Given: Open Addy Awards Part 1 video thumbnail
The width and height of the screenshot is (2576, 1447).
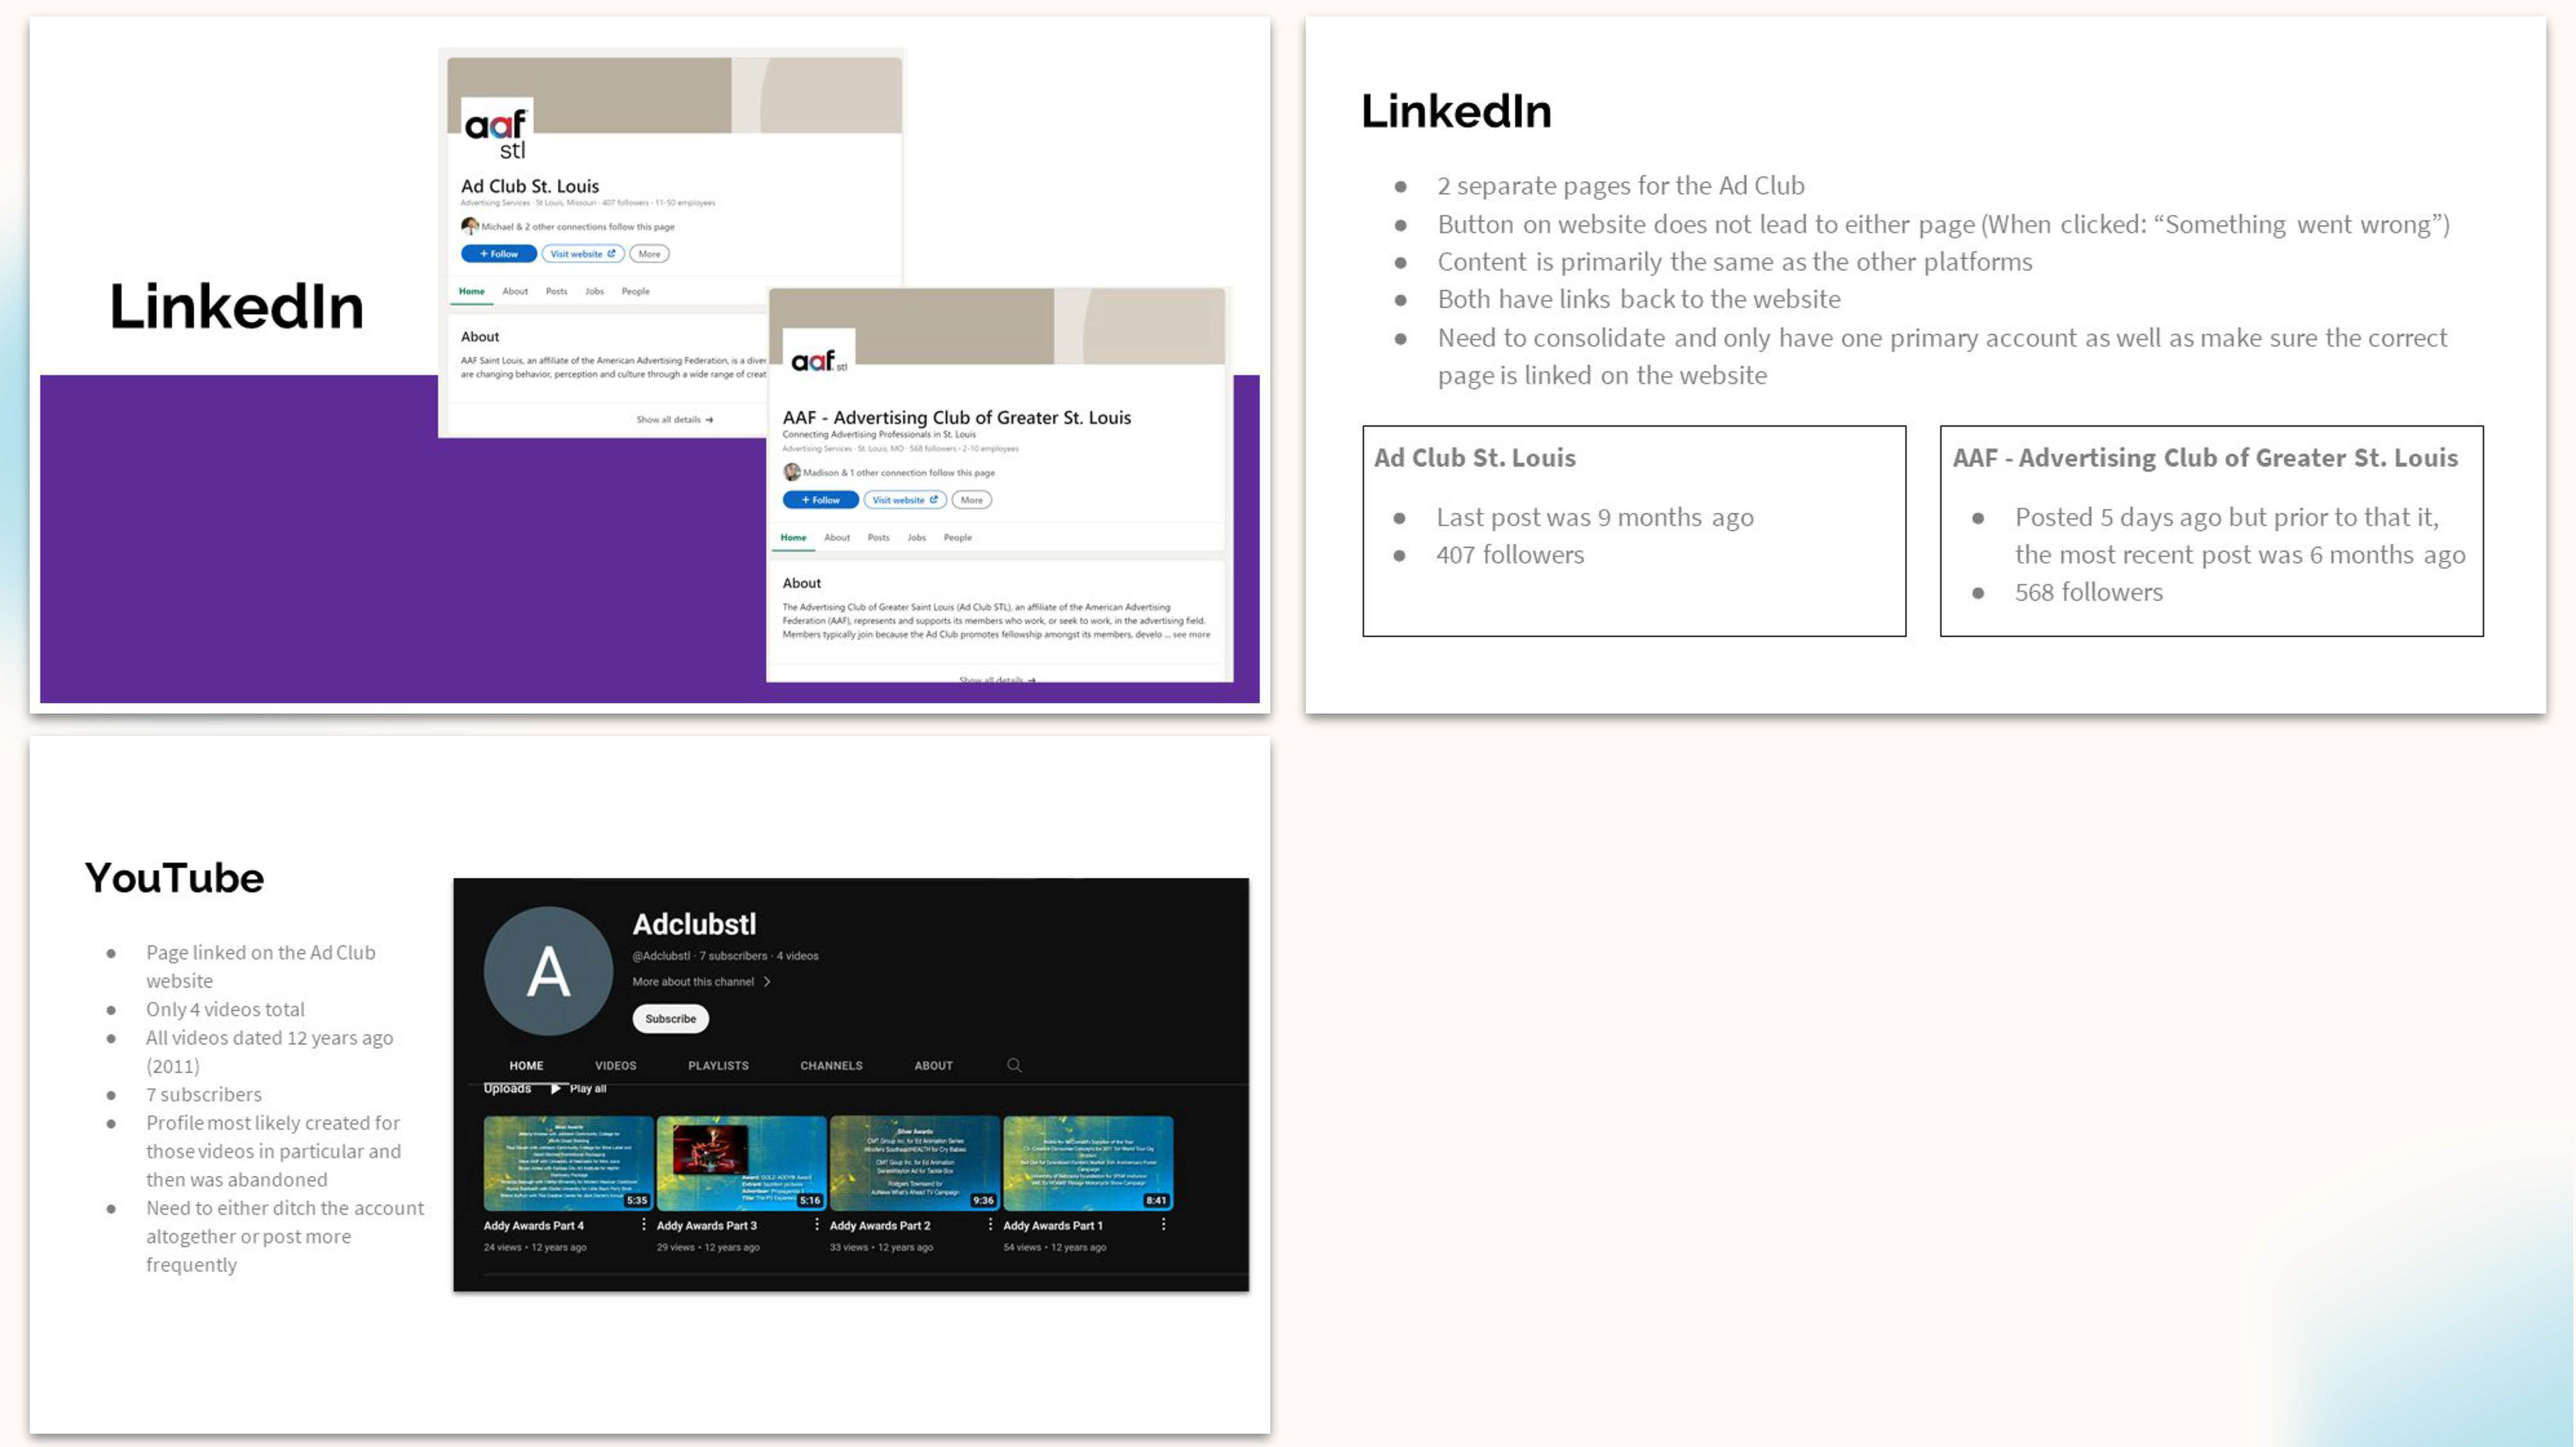Looking at the screenshot, I should tap(1088, 1163).
